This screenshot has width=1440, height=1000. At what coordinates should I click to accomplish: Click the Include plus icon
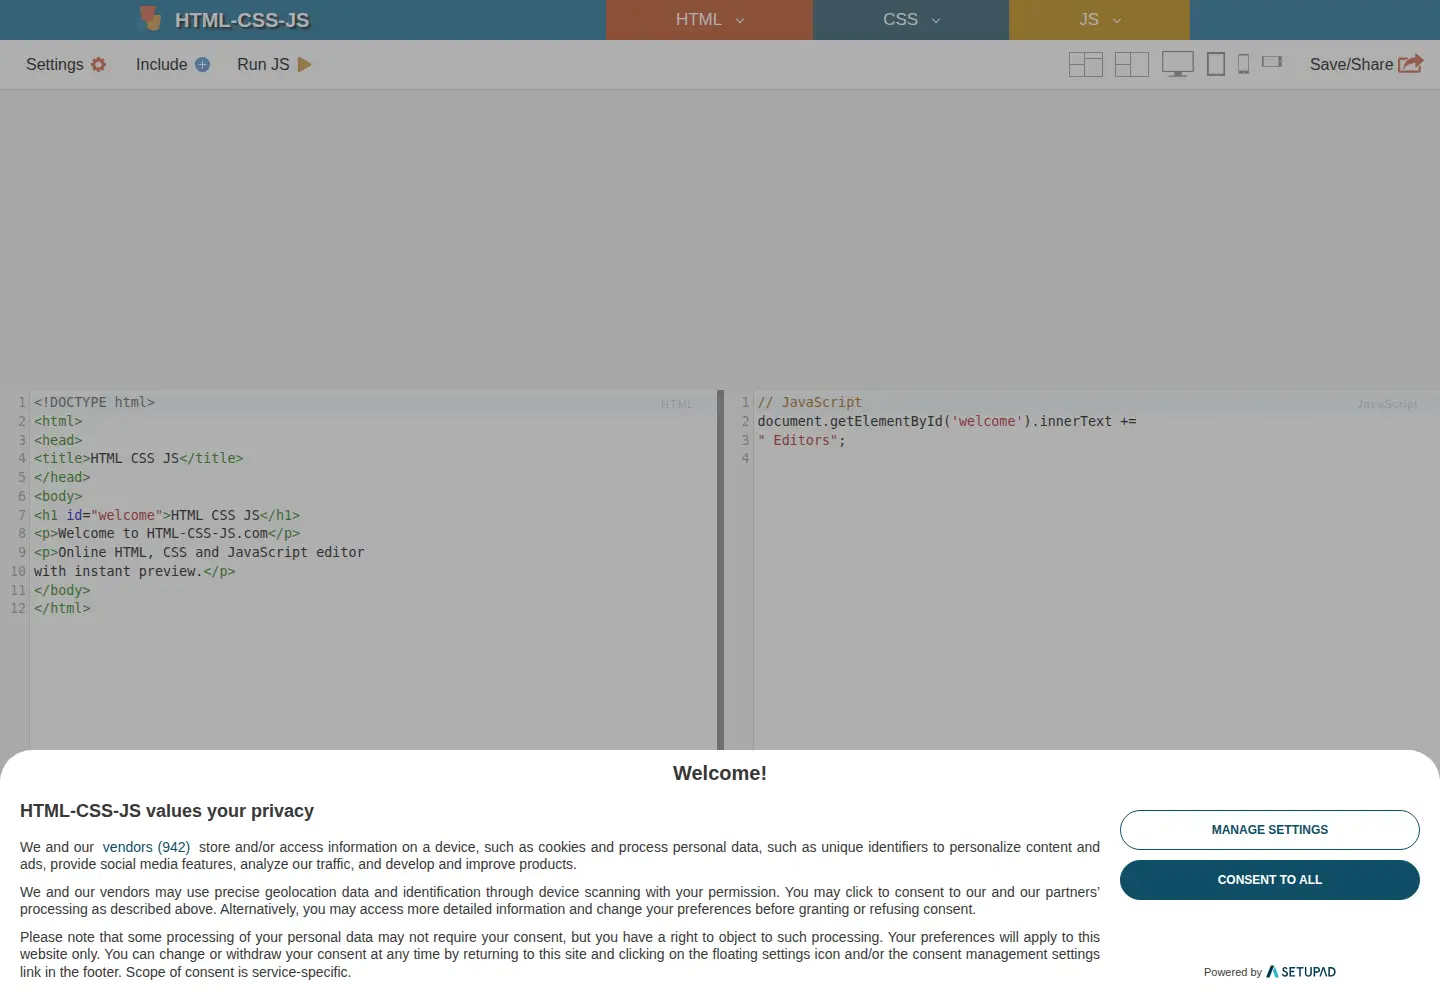pos(202,64)
